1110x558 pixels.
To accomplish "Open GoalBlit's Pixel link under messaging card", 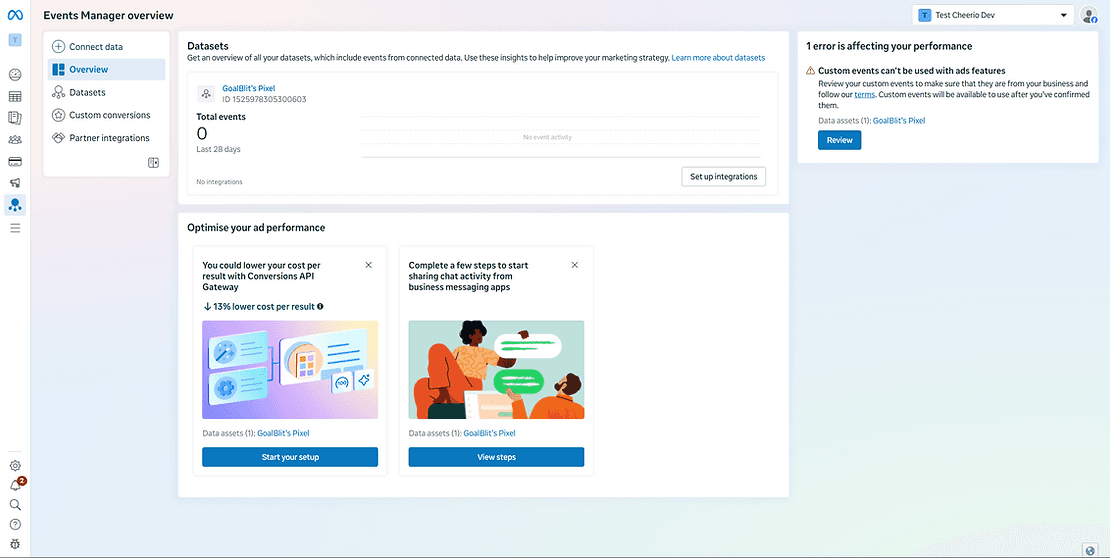I will (x=489, y=433).
